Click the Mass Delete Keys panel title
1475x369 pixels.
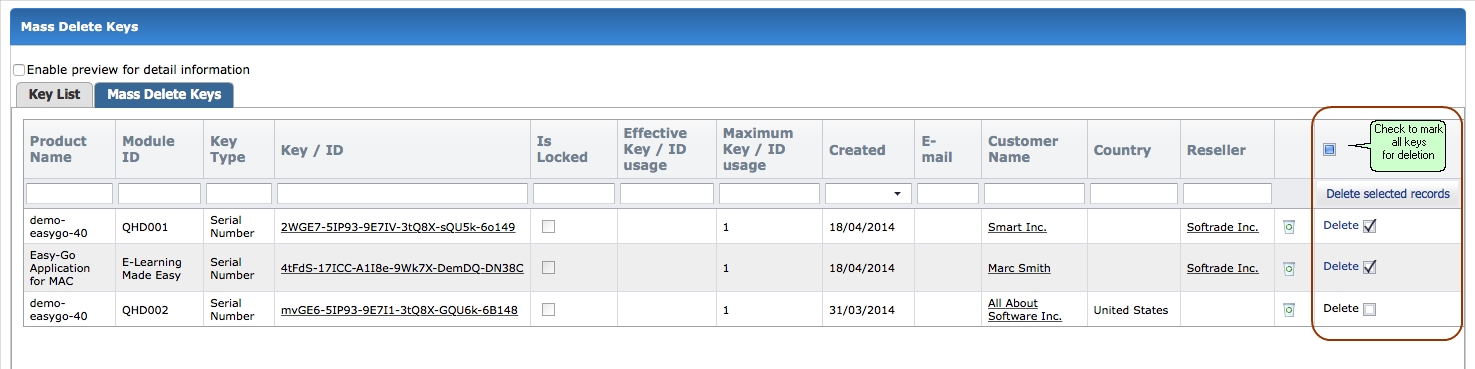click(x=79, y=27)
